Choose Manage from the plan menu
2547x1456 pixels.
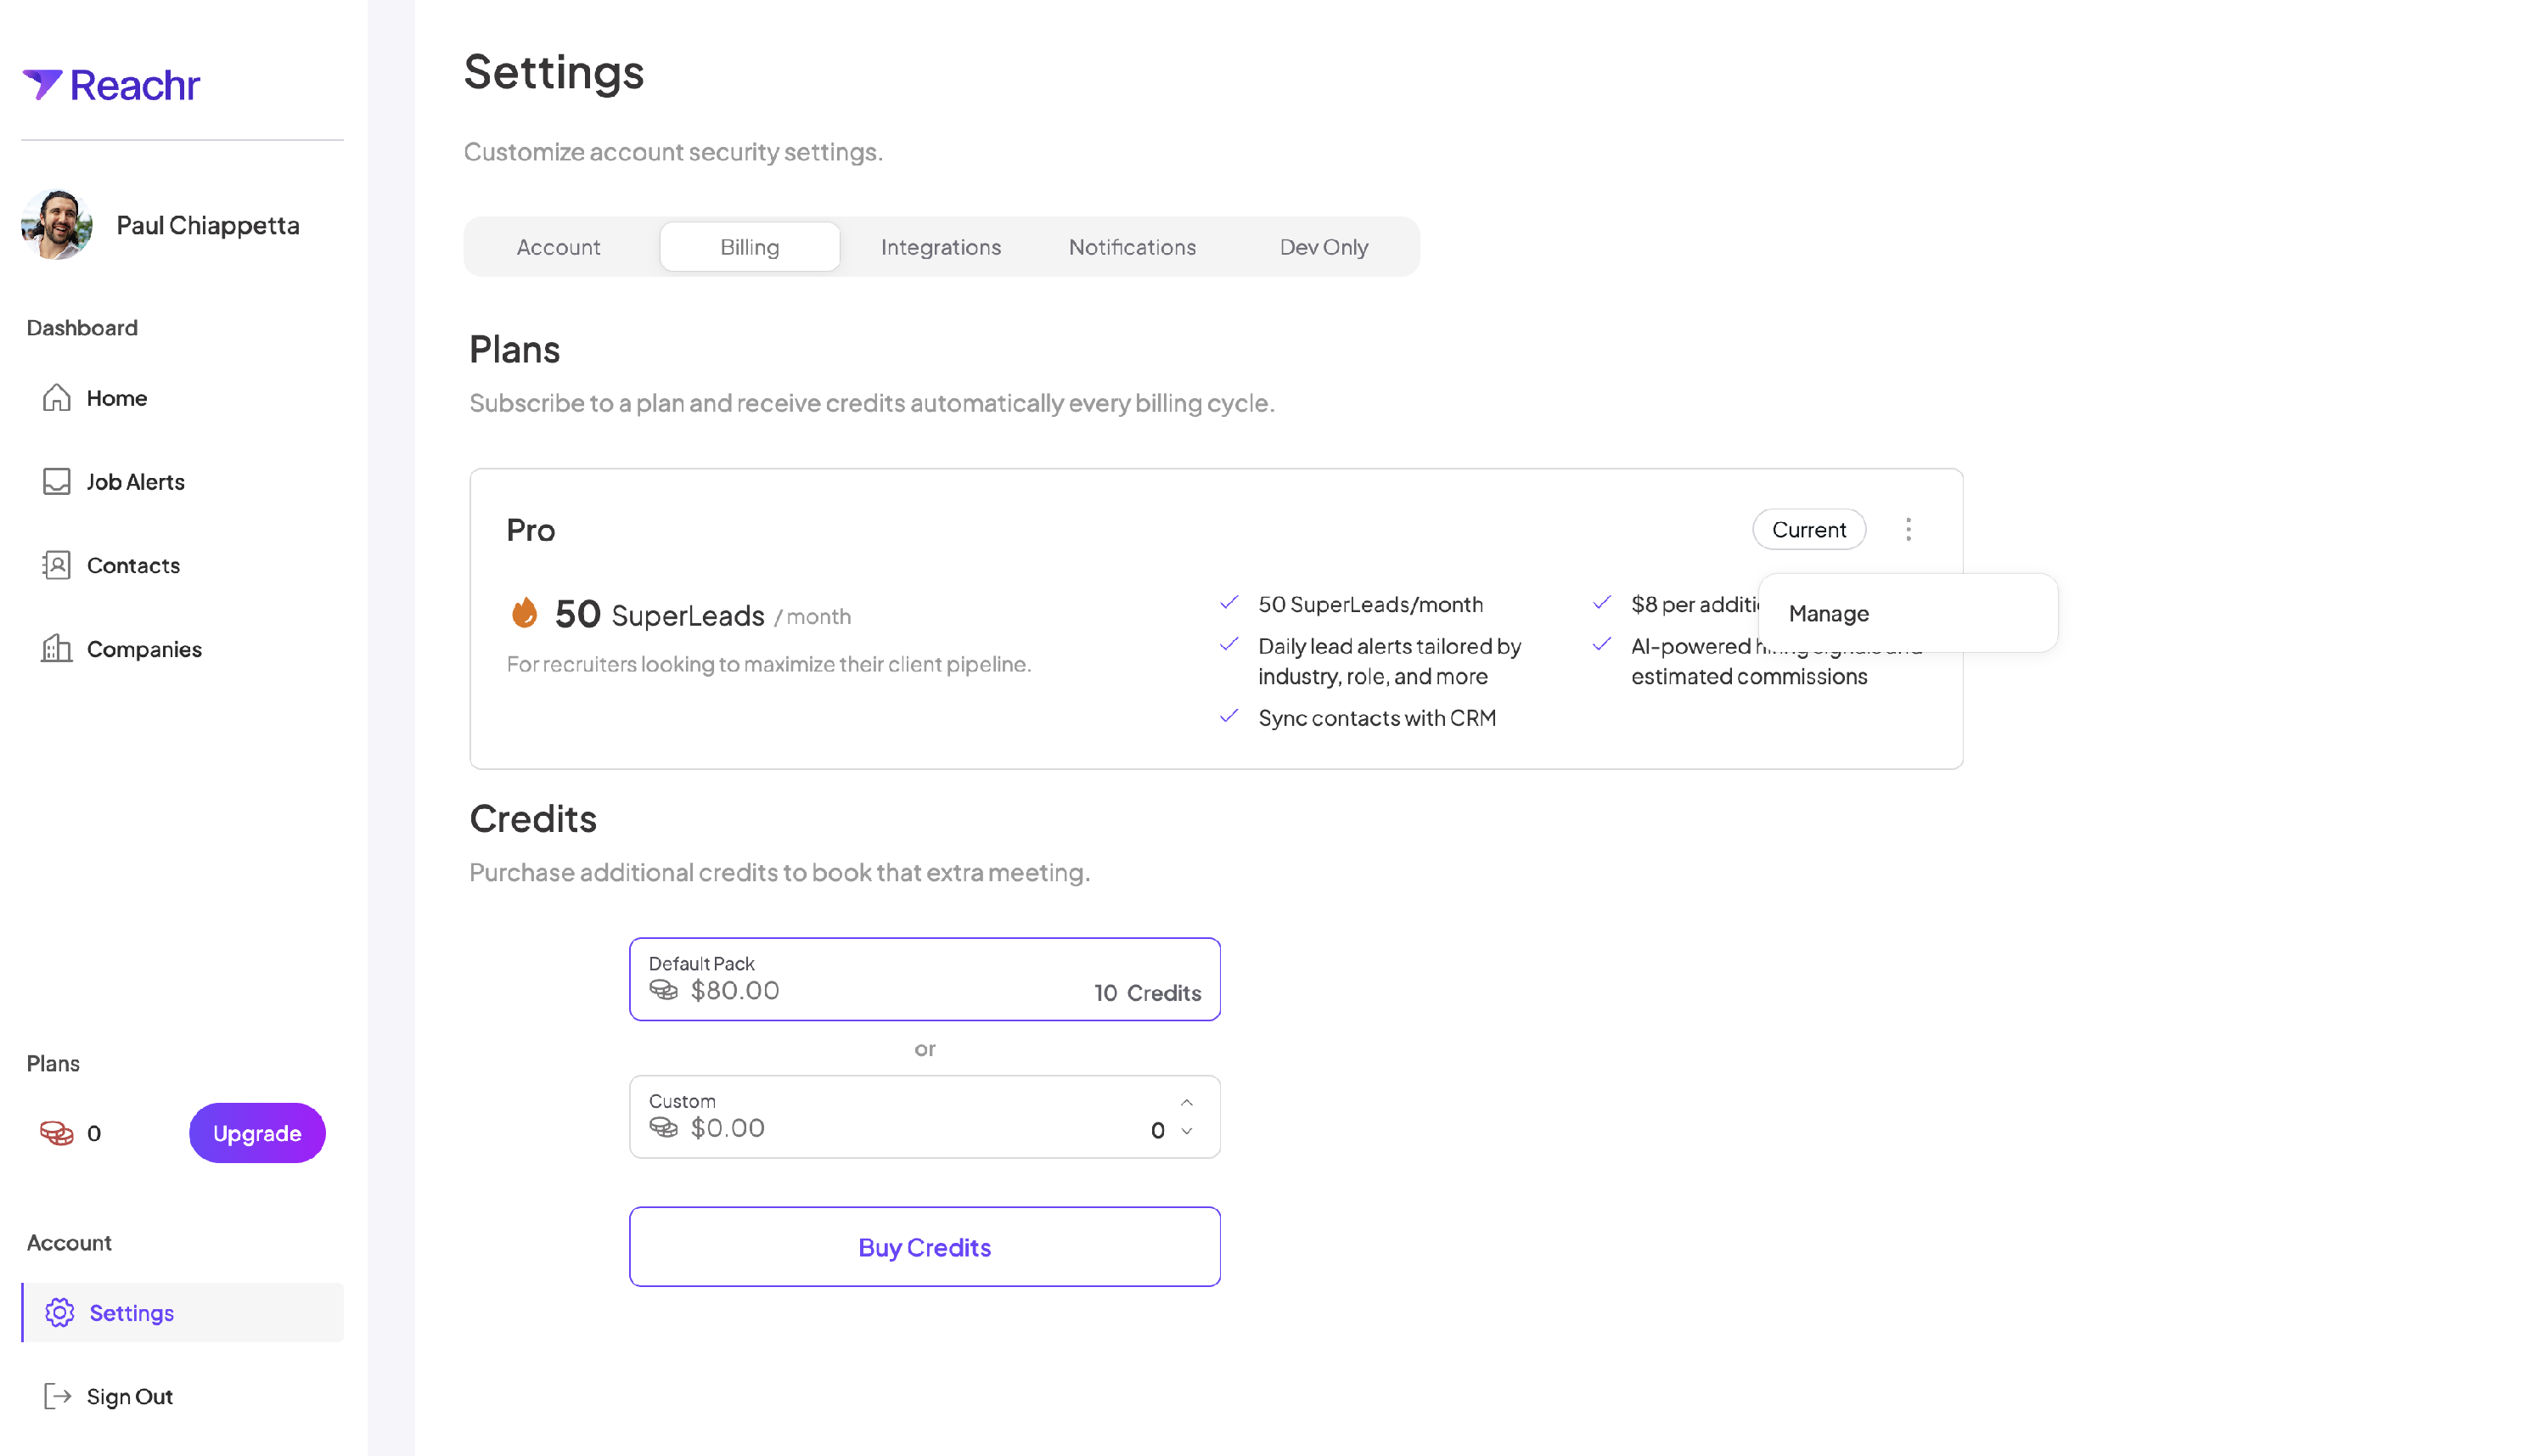[1829, 613]
